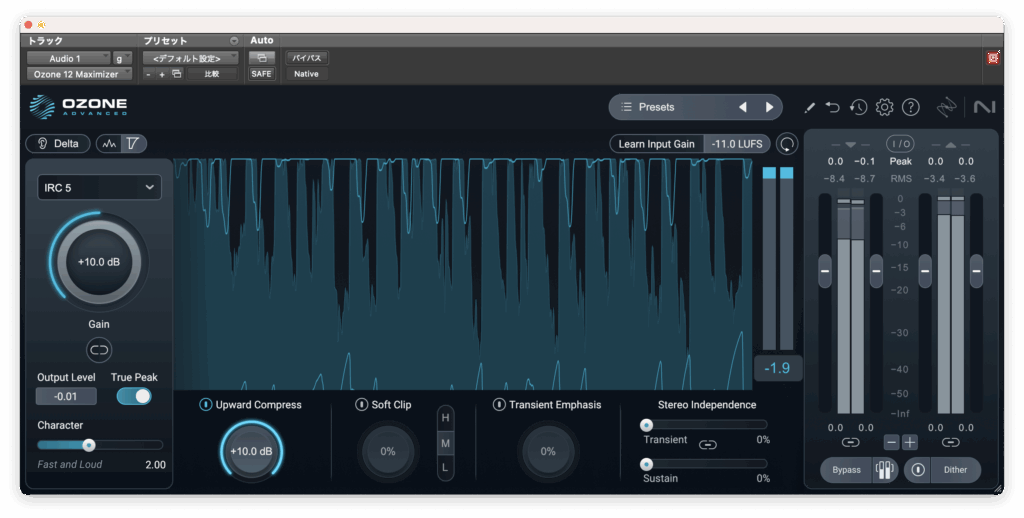Click the Learn Input Gain button

coord(656,144)
